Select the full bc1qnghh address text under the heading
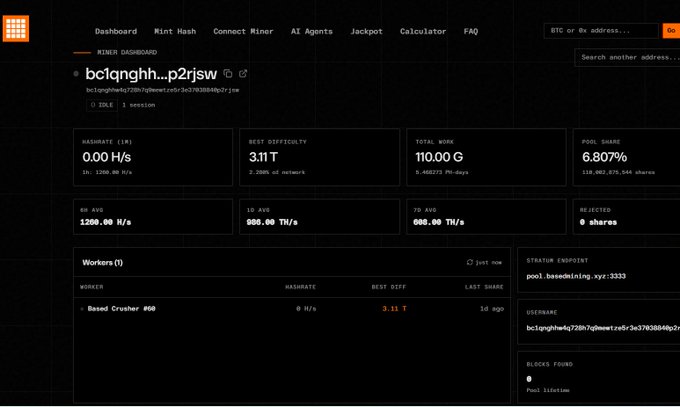The height and width of the screenshot is (407, 680). pyautogui.click(x=163, y=90)
